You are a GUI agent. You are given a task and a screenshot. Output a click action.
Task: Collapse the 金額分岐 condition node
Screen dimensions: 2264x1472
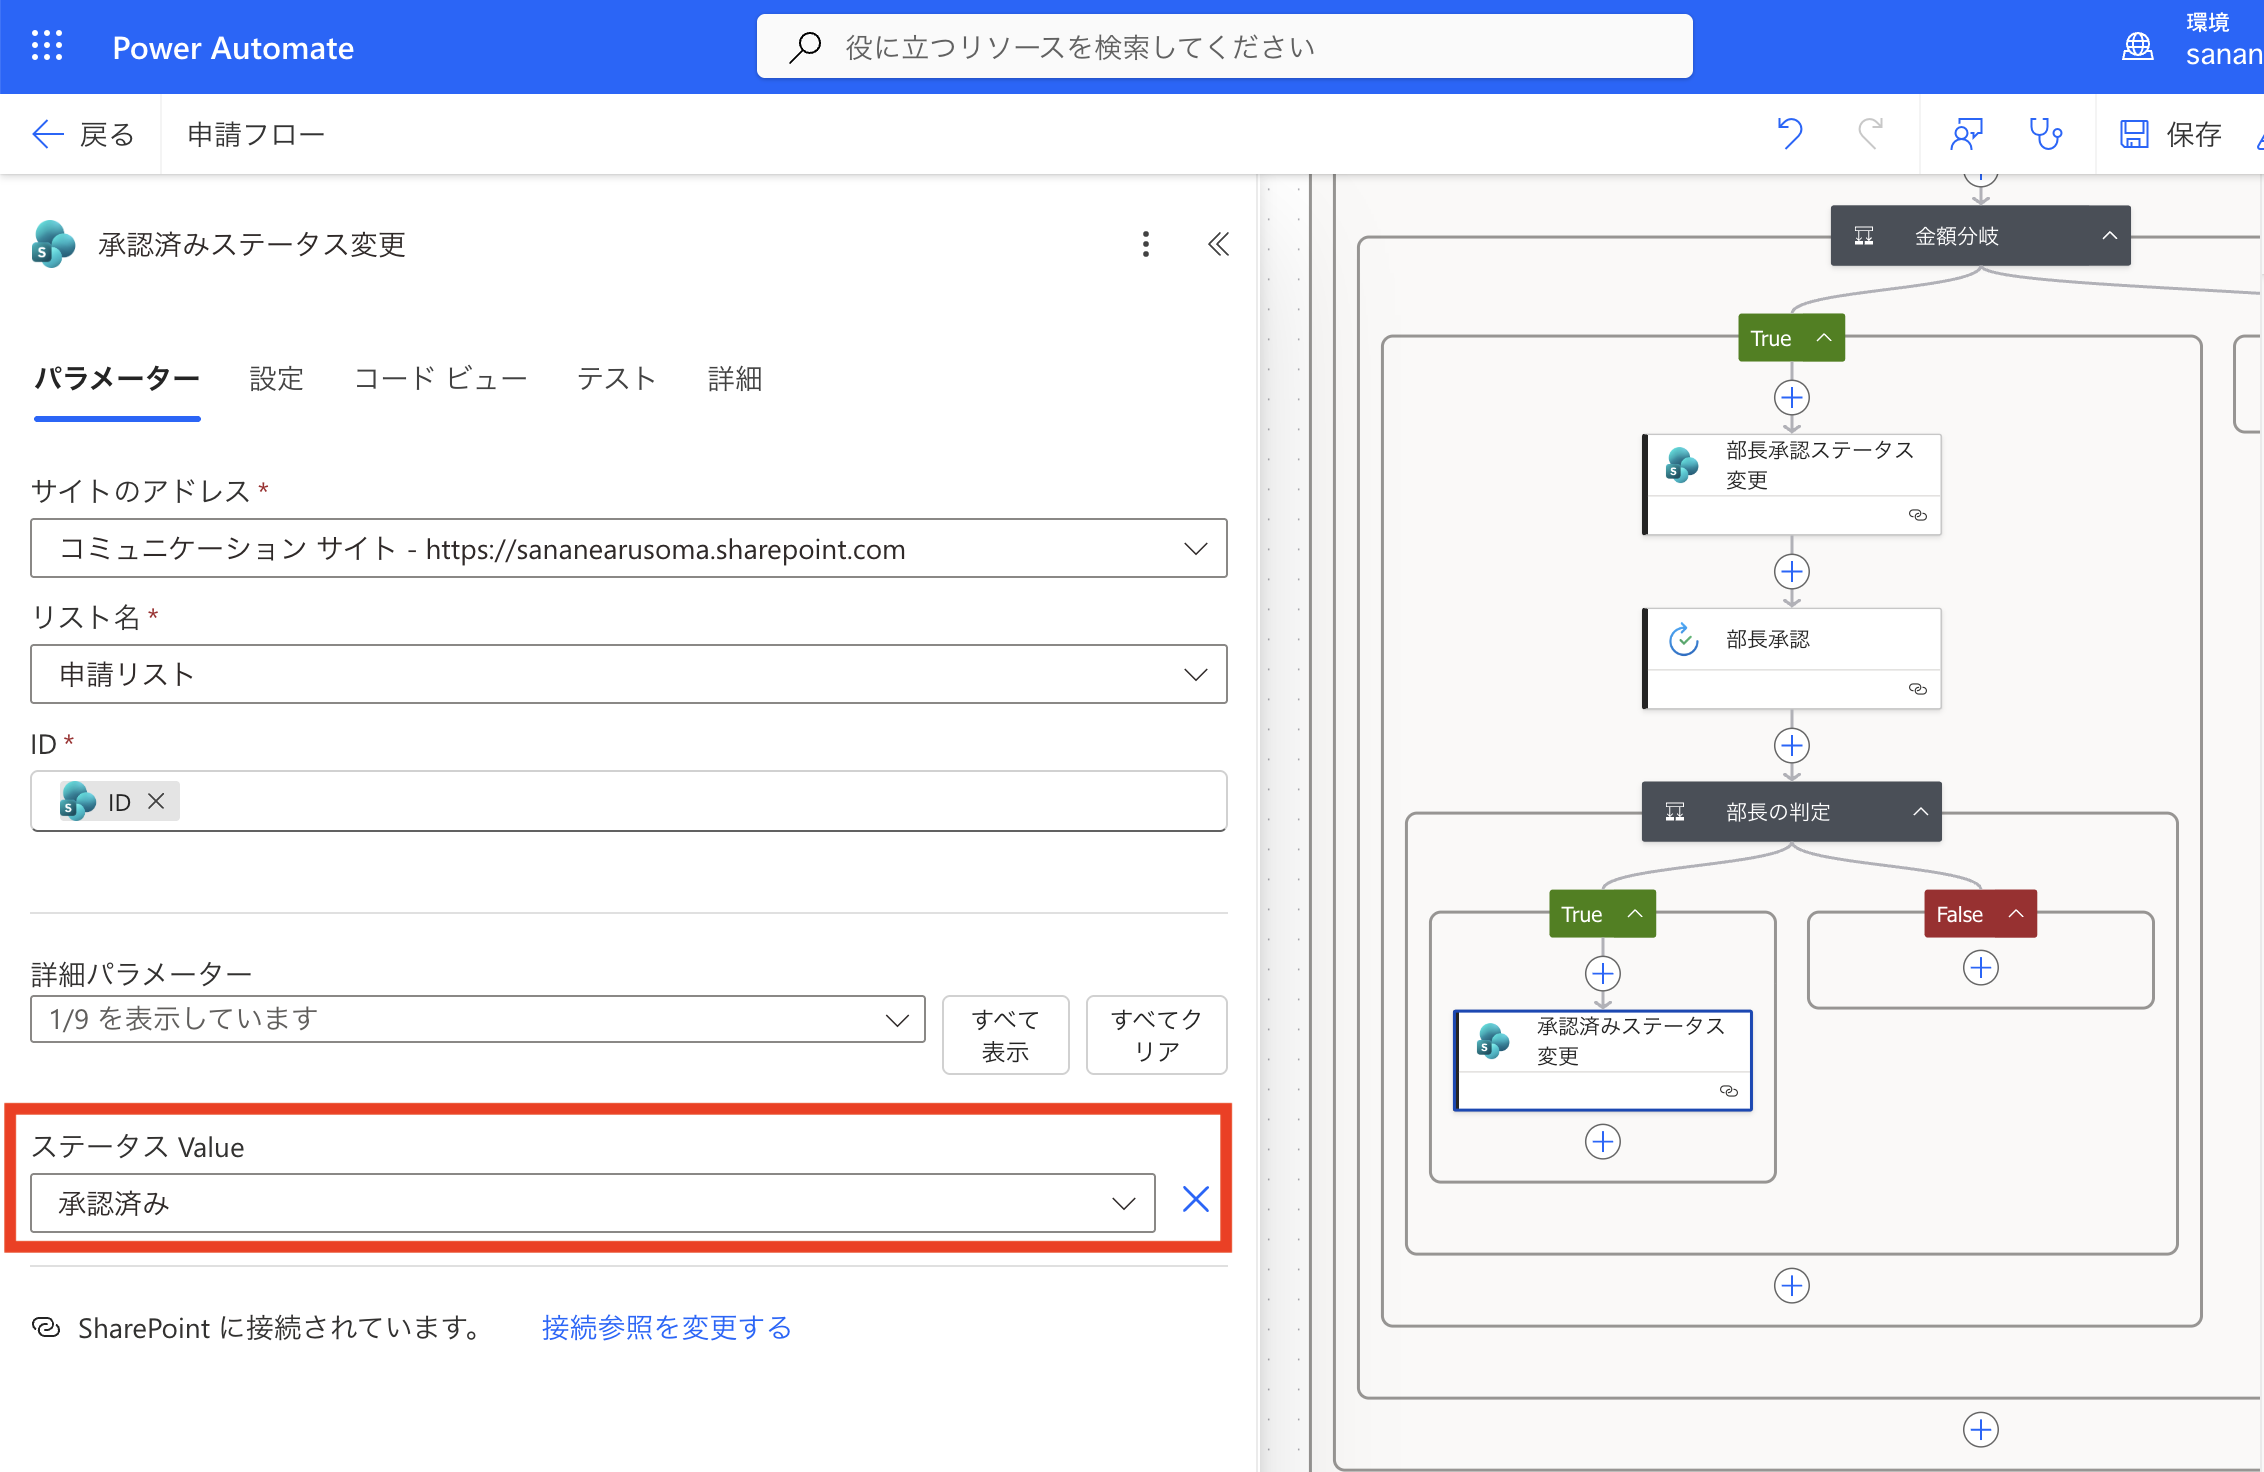tap(2110, 236)
